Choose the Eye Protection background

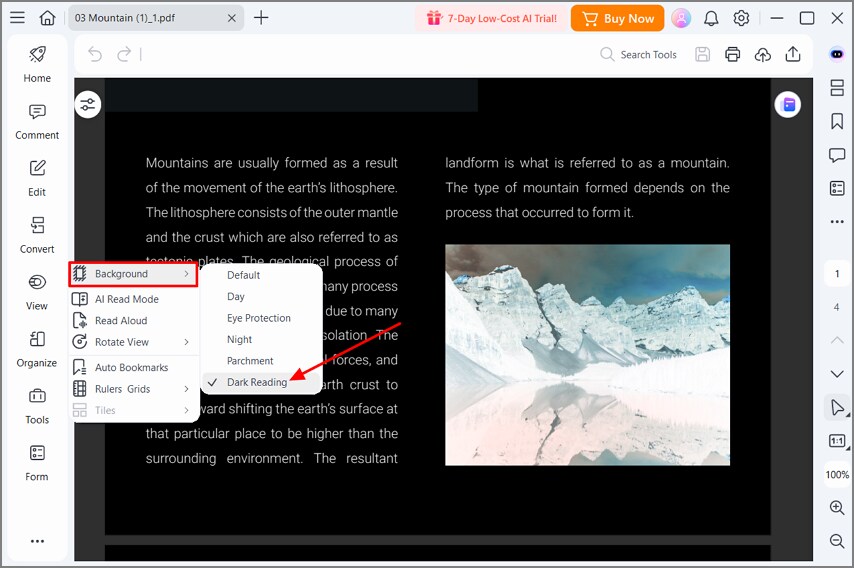pos(261,318)
